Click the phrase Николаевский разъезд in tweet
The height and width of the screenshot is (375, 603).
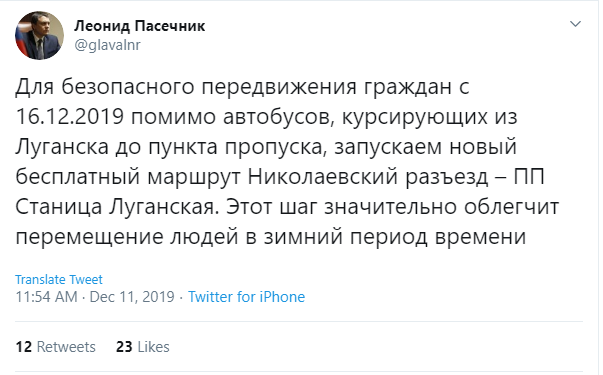(x=368, y=177)
